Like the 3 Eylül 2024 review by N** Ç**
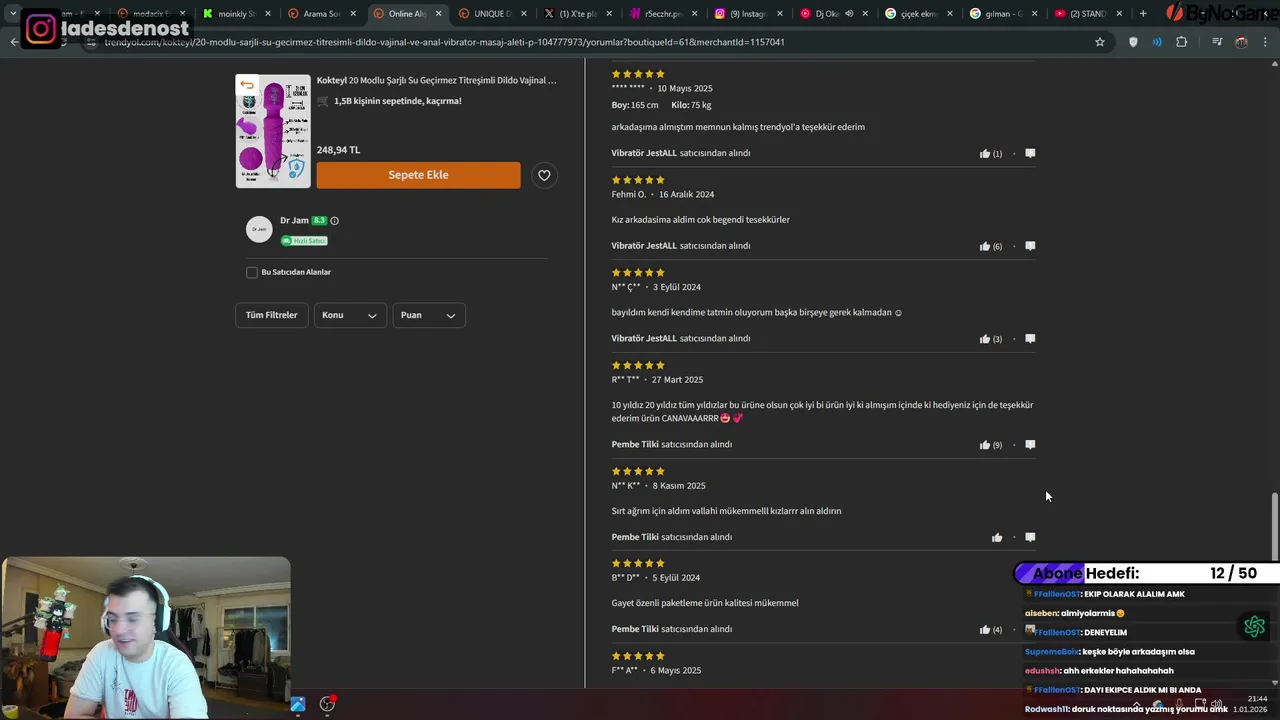Viewport: 1280px width, 720px height. point(985,339)
